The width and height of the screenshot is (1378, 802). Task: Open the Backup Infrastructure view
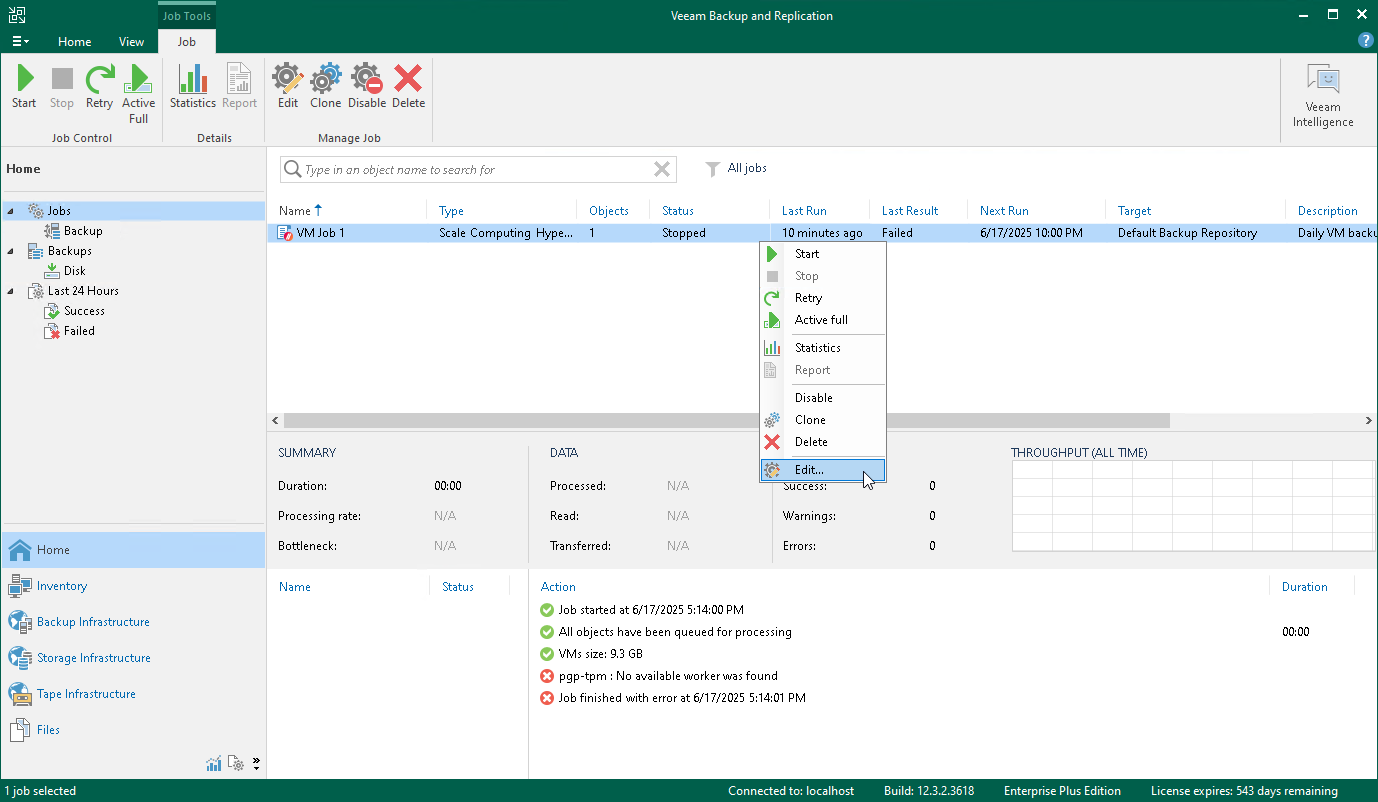[x=133, y=622]
